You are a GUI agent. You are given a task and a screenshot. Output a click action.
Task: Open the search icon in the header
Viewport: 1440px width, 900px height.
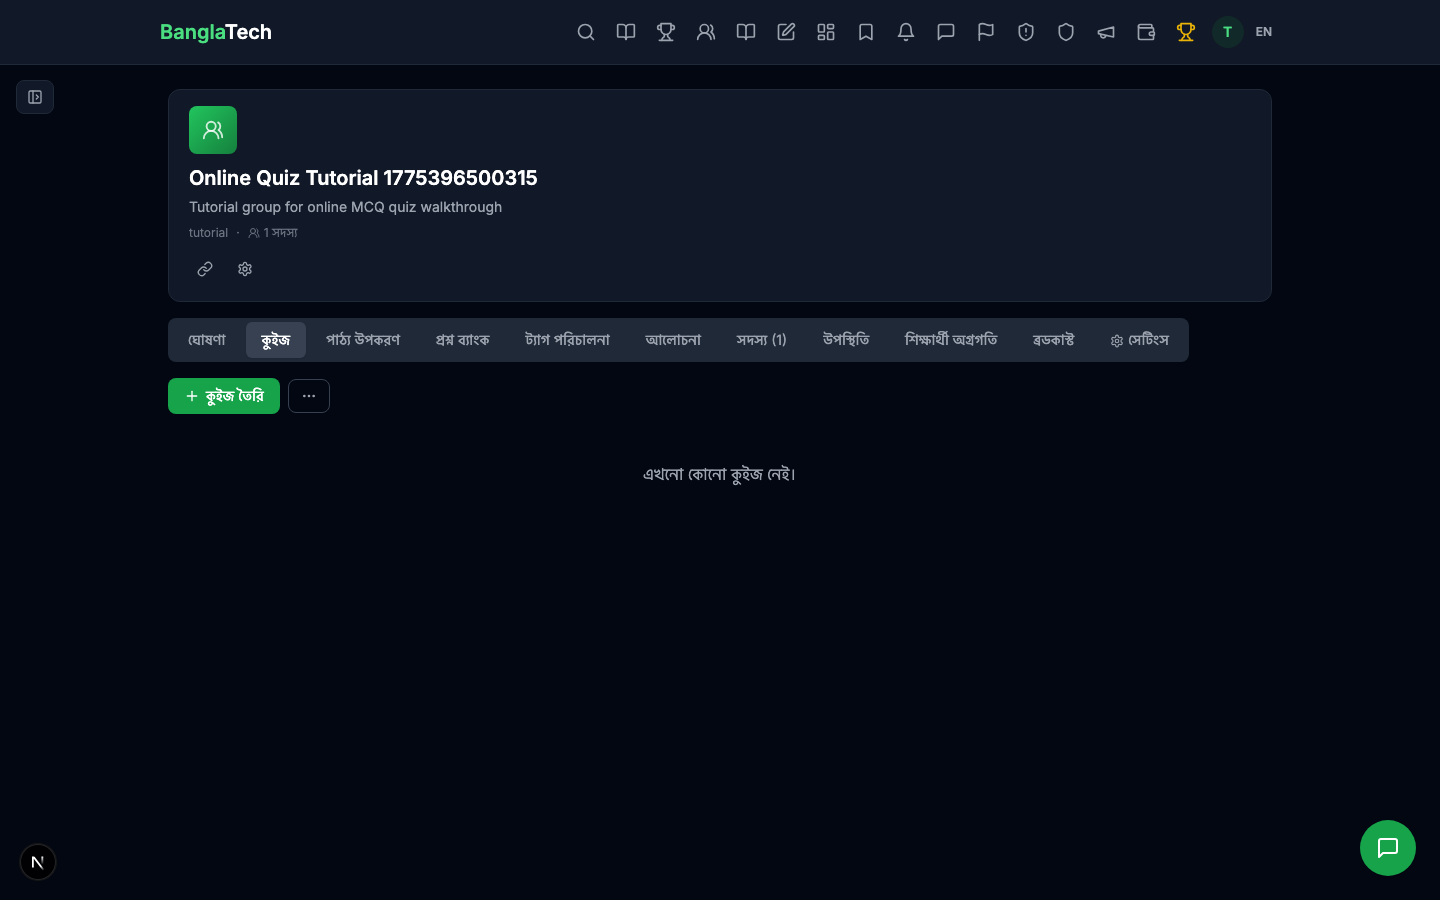click(586, 32)
